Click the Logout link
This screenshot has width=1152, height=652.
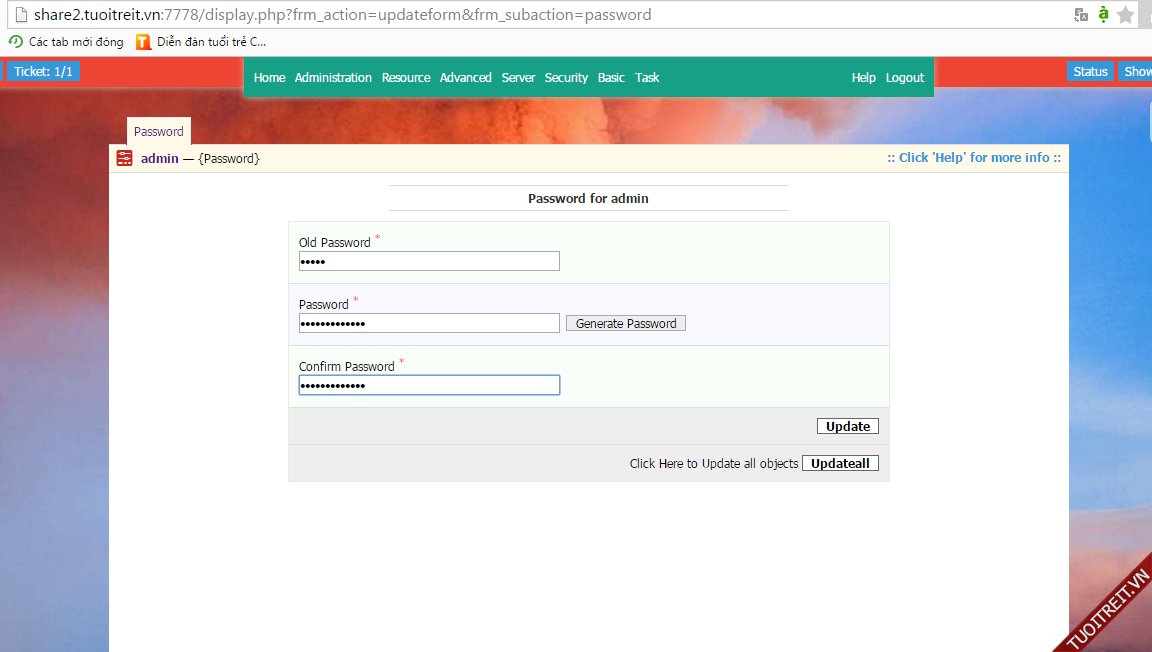coord(905,78)
